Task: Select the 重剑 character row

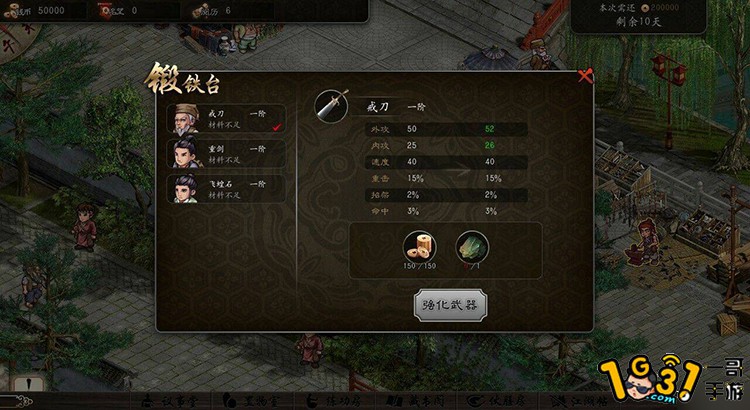Action: (226, 154)
